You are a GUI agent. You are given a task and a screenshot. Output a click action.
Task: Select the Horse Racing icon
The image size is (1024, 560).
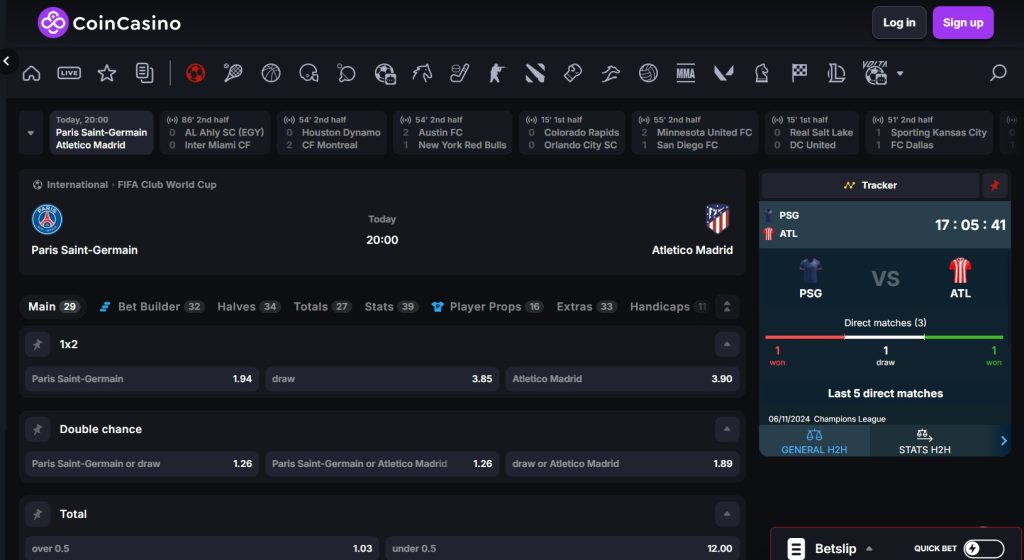[422, 73]
